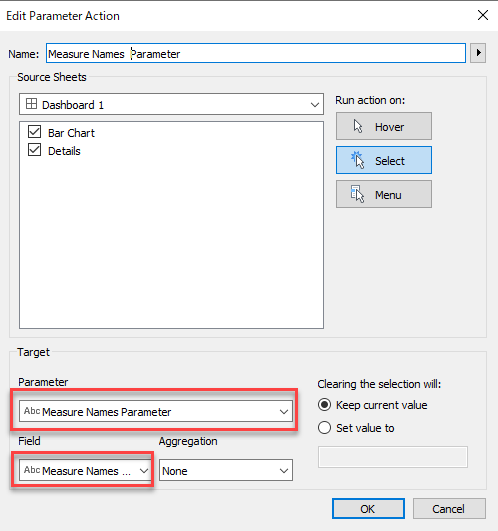This screenshot has width=498, height=531.
Task: Open the insert arrow next to Name field
Action: pos(478,53)
